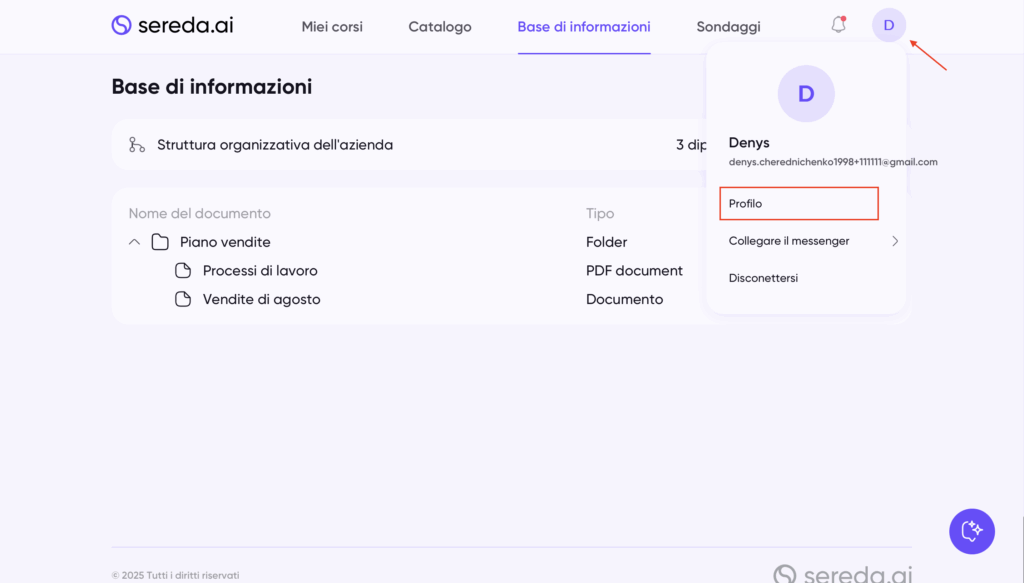Open the notifications bell icon
Screen dimensions: 1024x583
pos(838,26)
